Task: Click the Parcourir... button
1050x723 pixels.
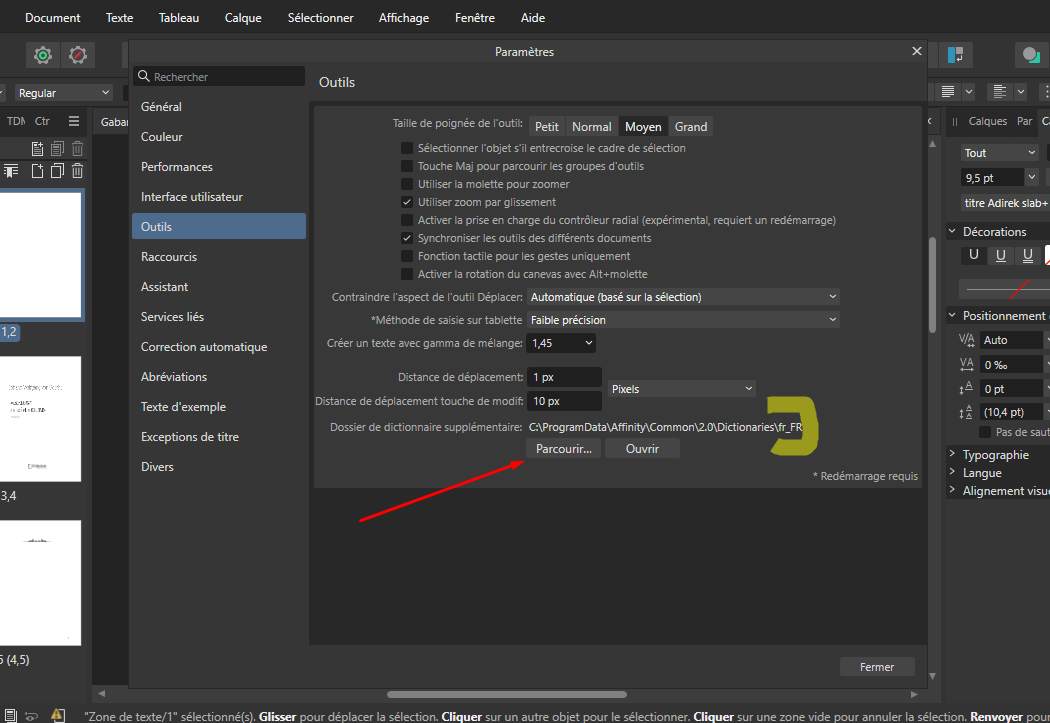Action: click(x=564, y=449)
